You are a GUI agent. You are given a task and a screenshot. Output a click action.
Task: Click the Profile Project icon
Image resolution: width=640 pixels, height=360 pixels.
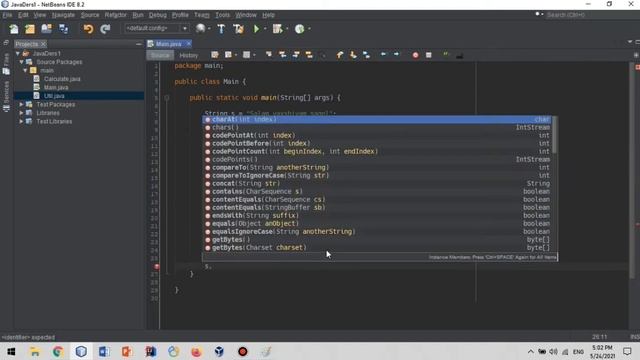click(300, 29)
